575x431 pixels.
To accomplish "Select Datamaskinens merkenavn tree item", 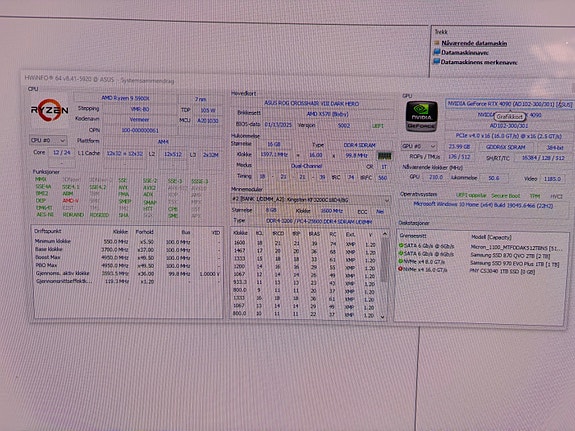I will coord(479,62).
